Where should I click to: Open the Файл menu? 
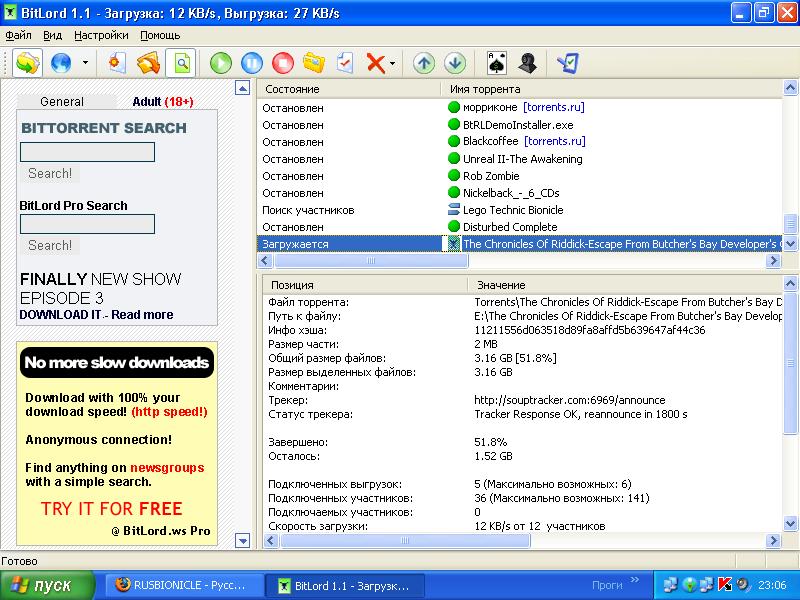coord(18,35)
